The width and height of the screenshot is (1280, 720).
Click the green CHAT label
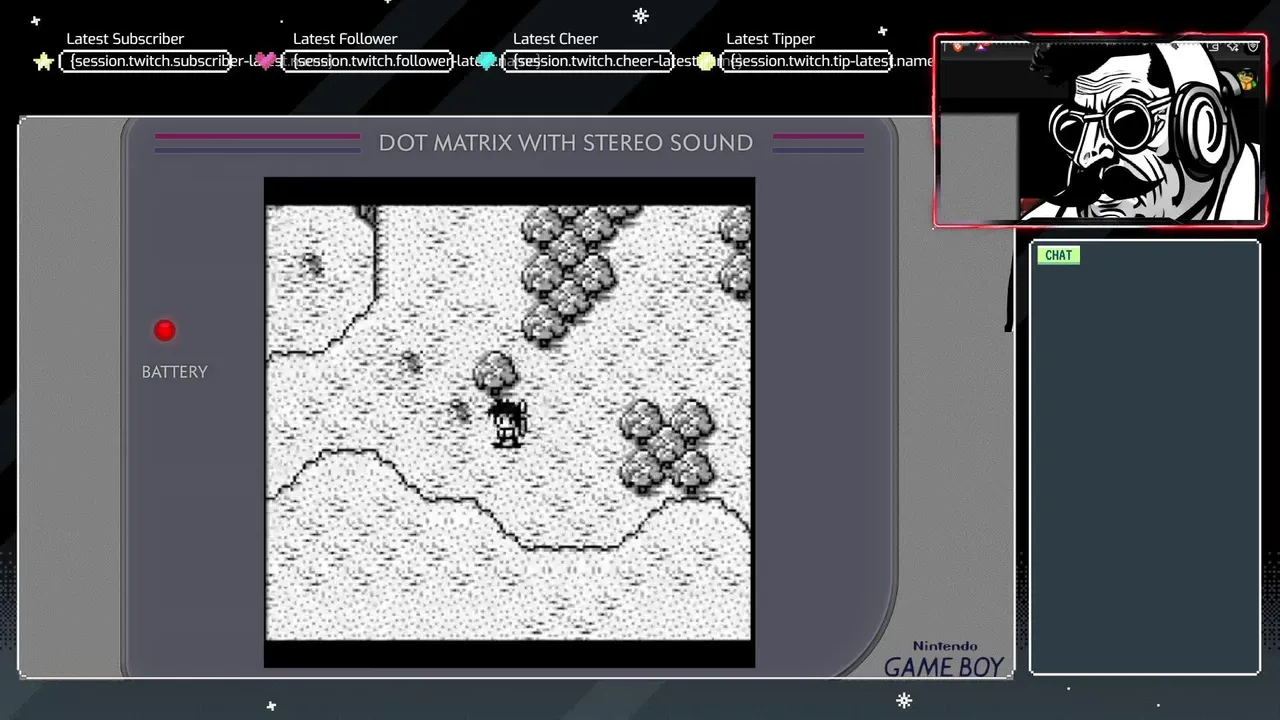click(x=1058, y=255)
